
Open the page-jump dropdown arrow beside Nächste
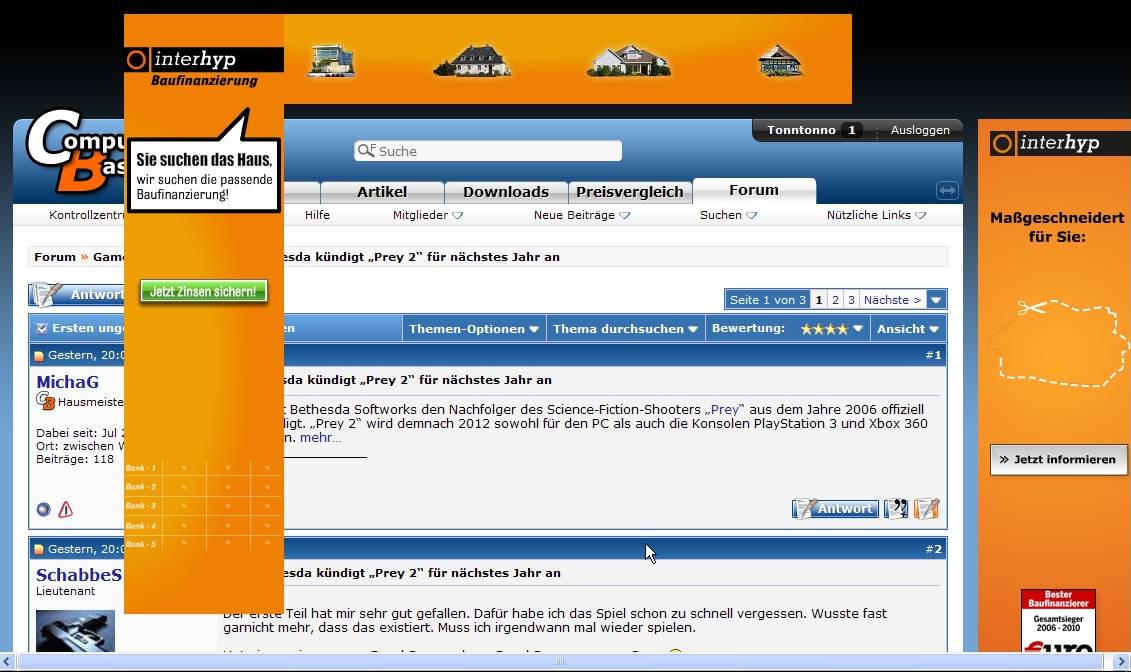pyautogui.click(x=936, y=300)
